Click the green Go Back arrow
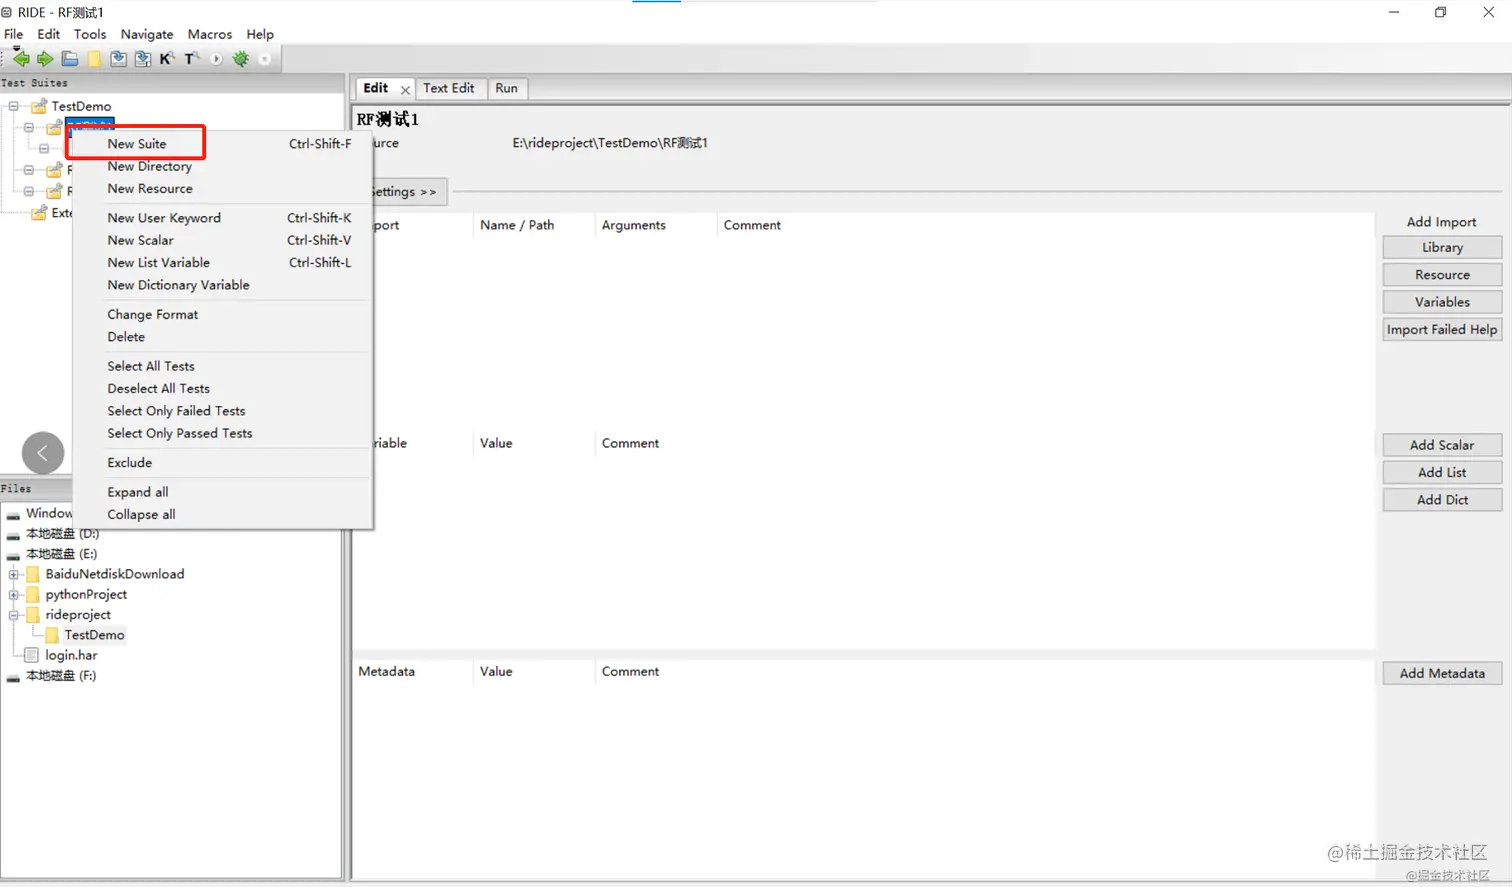Image resolution: width=1512 pixels, height=887 pixels. (21, 59)
